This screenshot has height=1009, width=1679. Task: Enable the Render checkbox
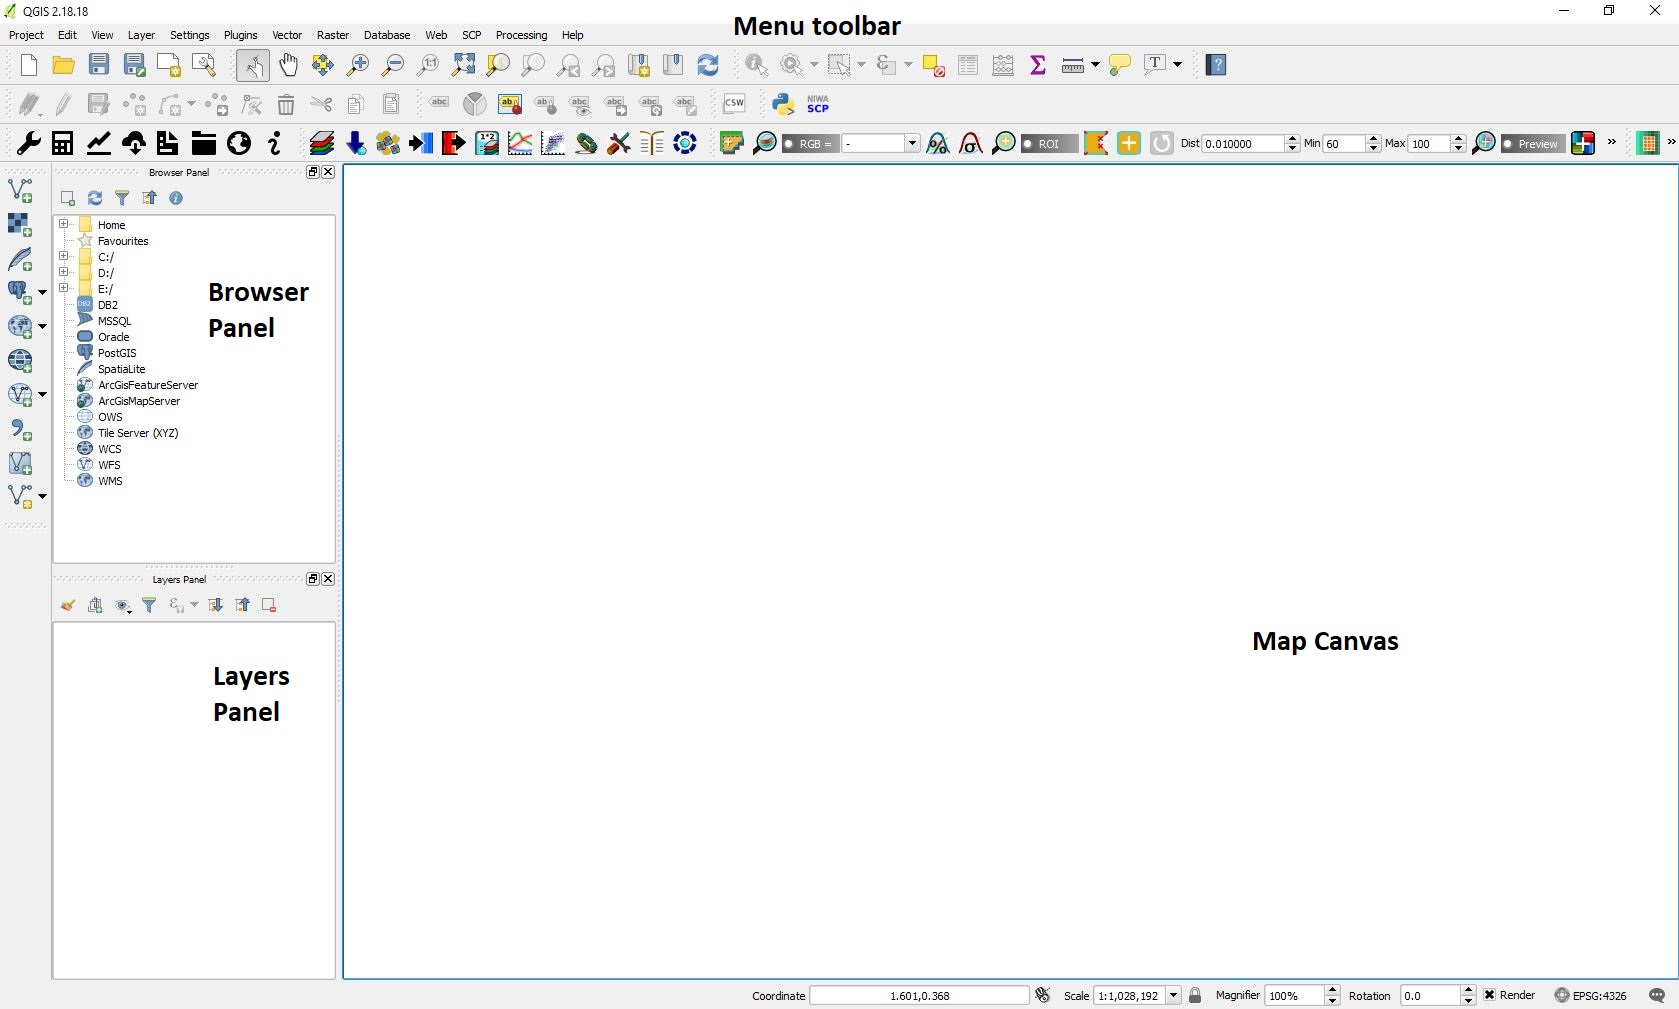tap(1489, 995)
